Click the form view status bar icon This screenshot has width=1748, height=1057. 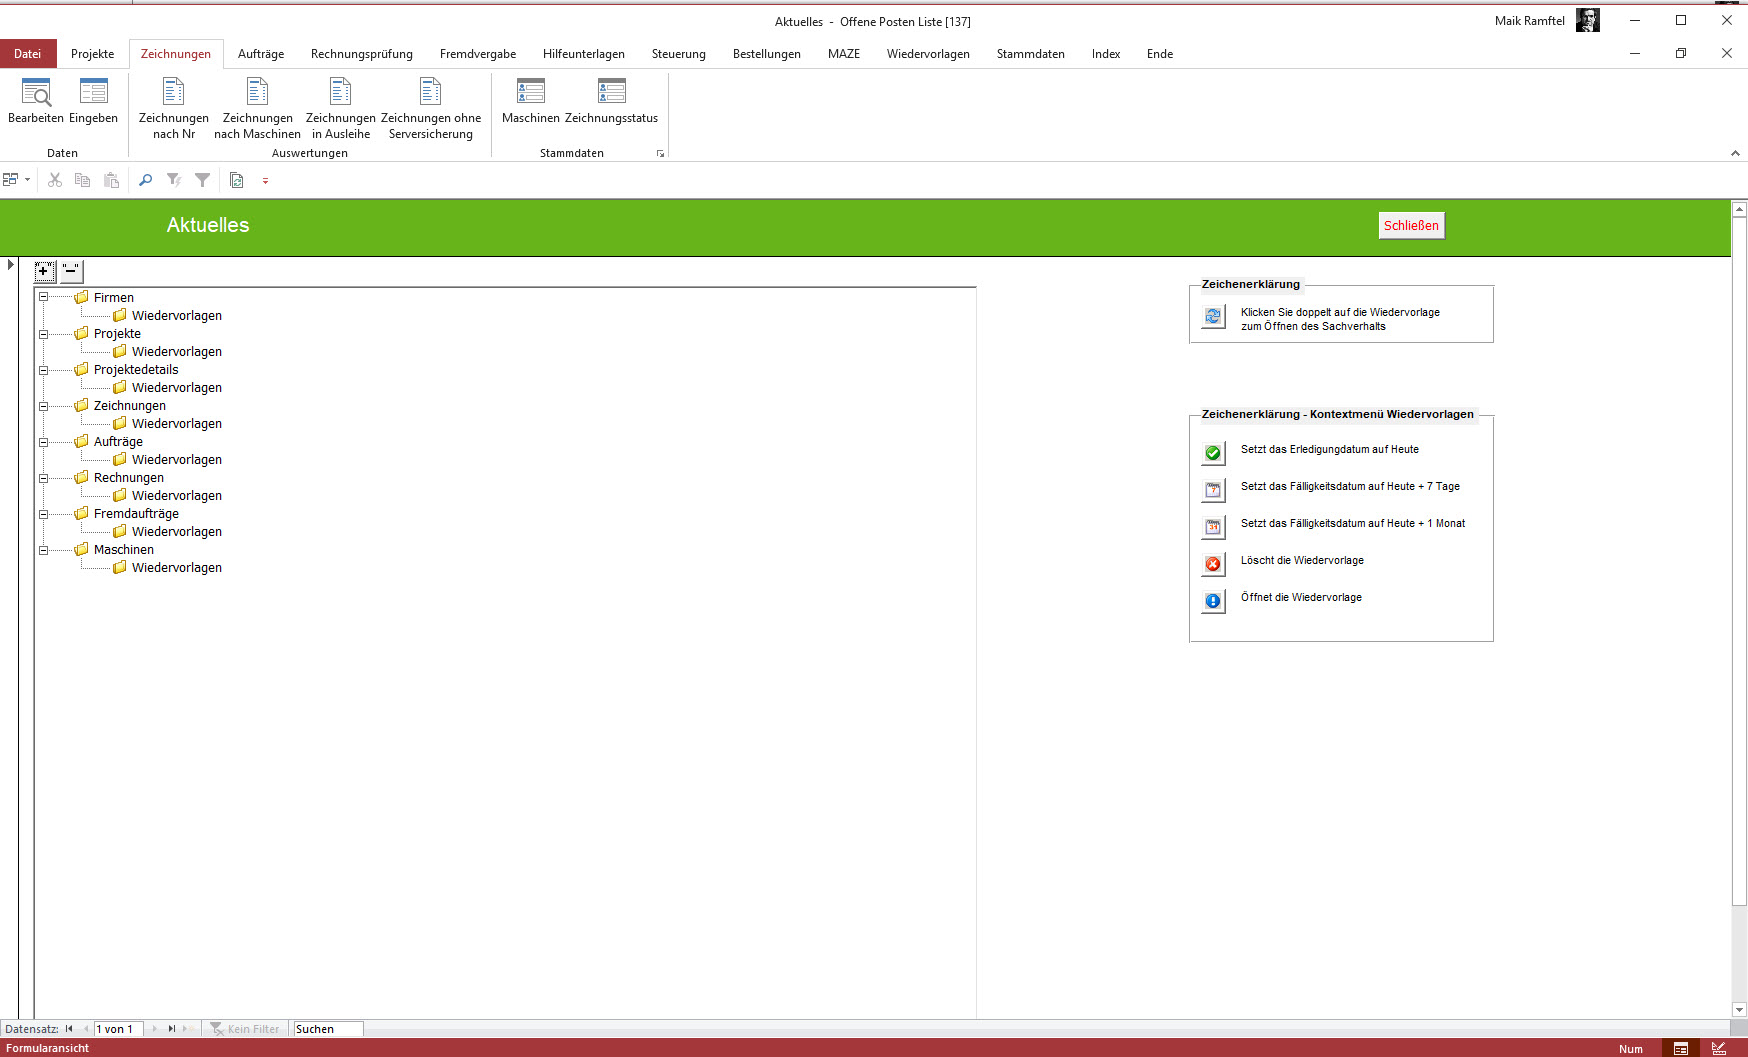pyautogui.click(x=1681, y=1048)
